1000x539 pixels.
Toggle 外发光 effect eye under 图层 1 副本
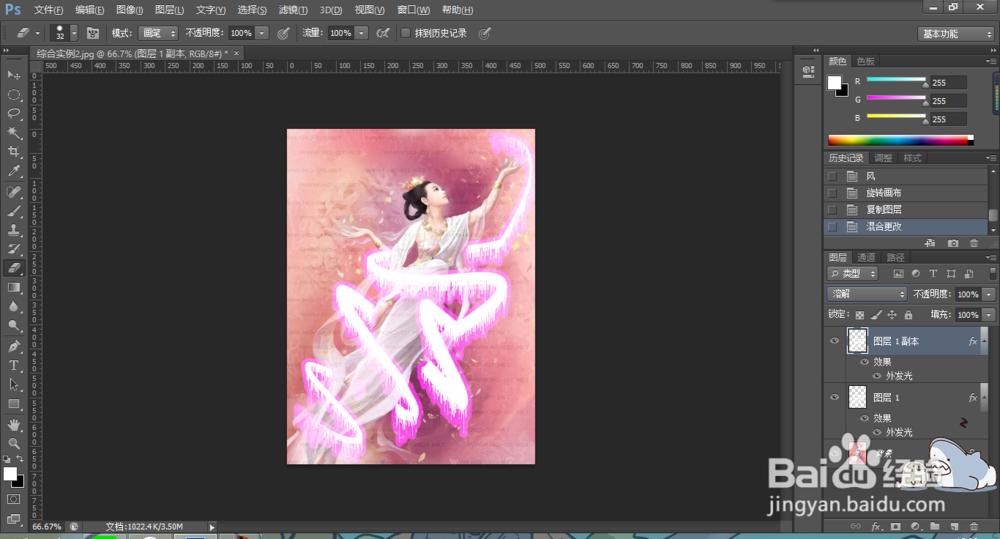point(877,376)
